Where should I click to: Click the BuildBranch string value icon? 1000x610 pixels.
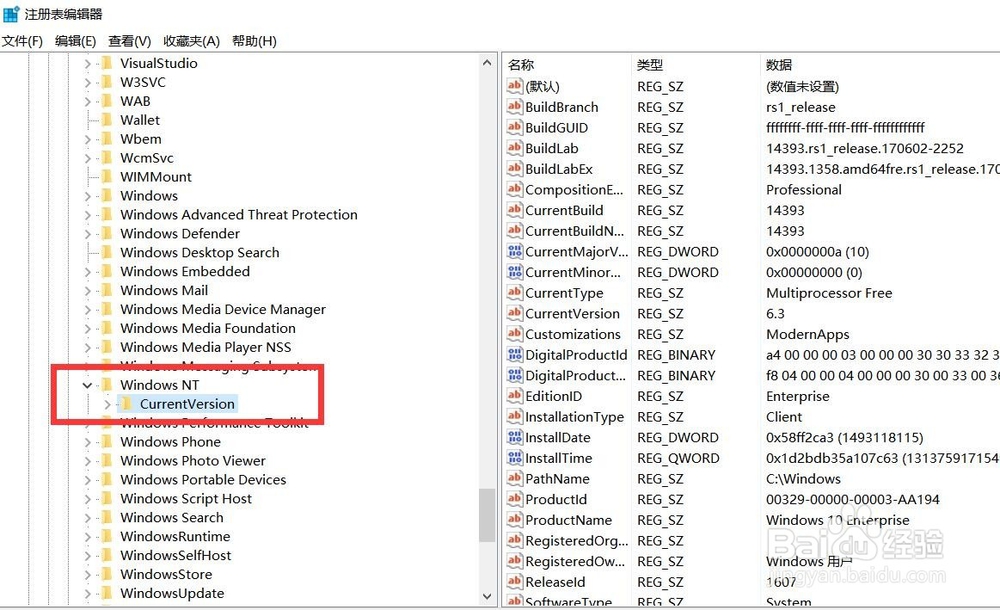click(515, 107)
